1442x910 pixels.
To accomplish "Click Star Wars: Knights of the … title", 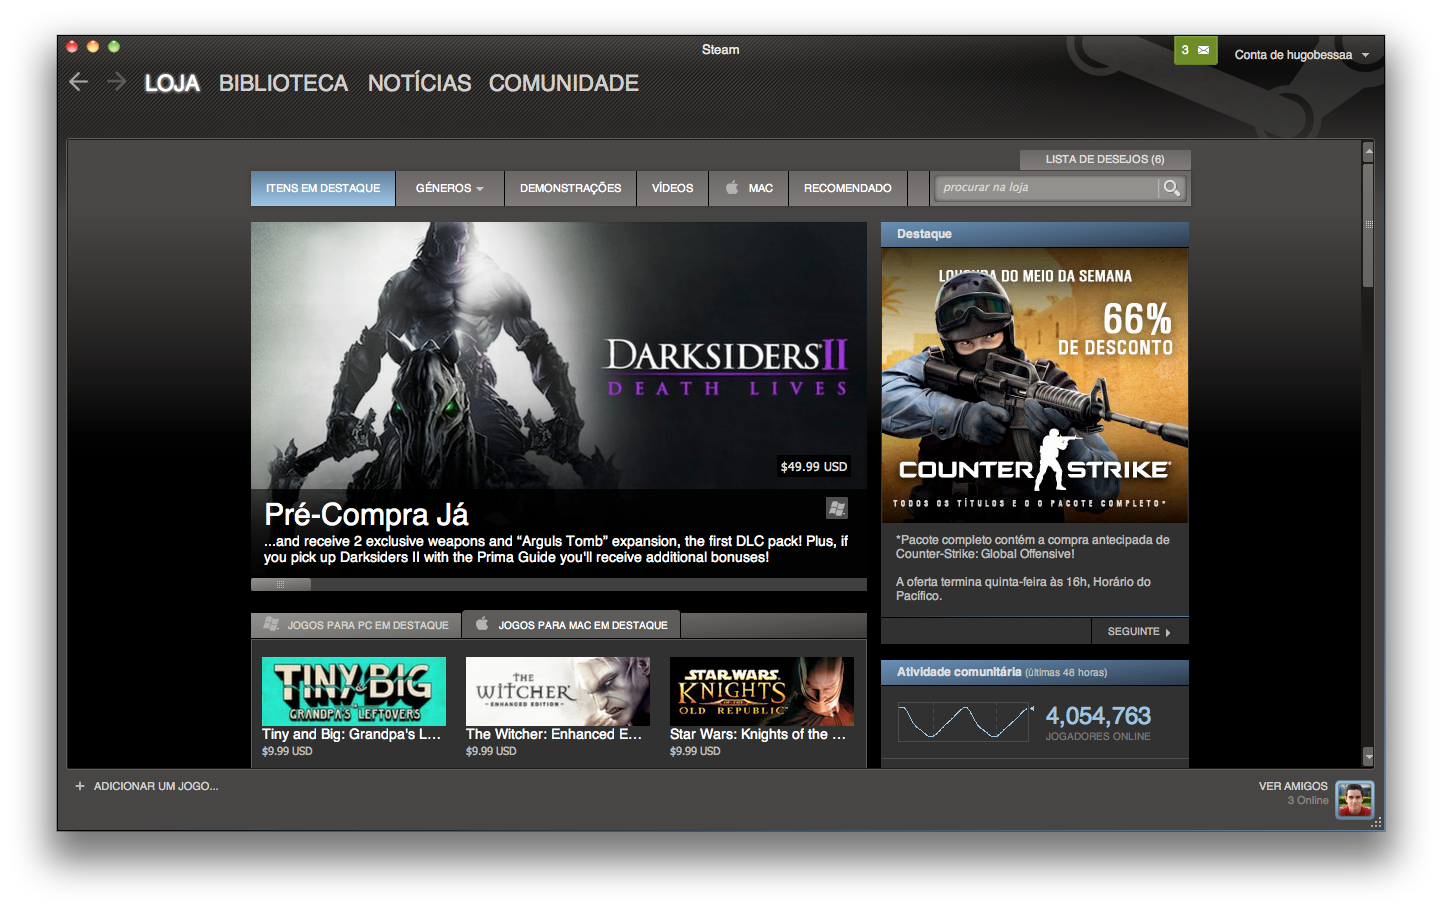I will (758, 734).
